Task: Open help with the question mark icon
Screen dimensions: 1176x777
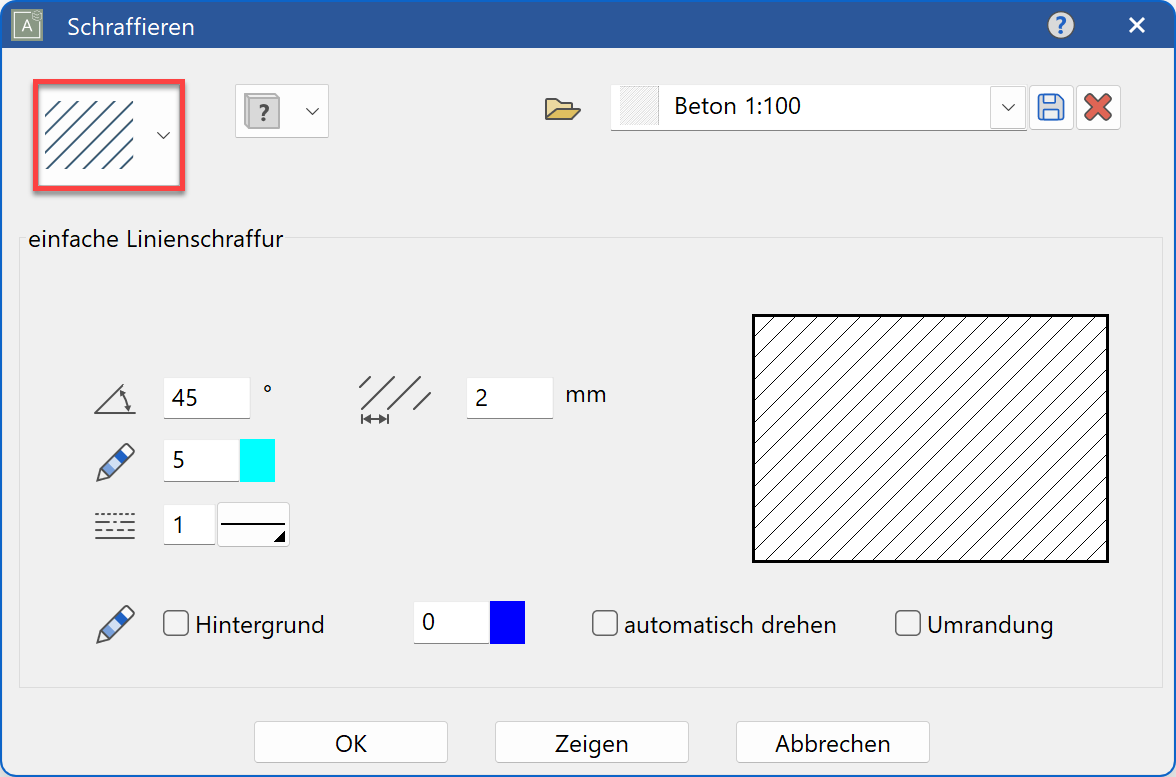Action: coord(1061,25)
